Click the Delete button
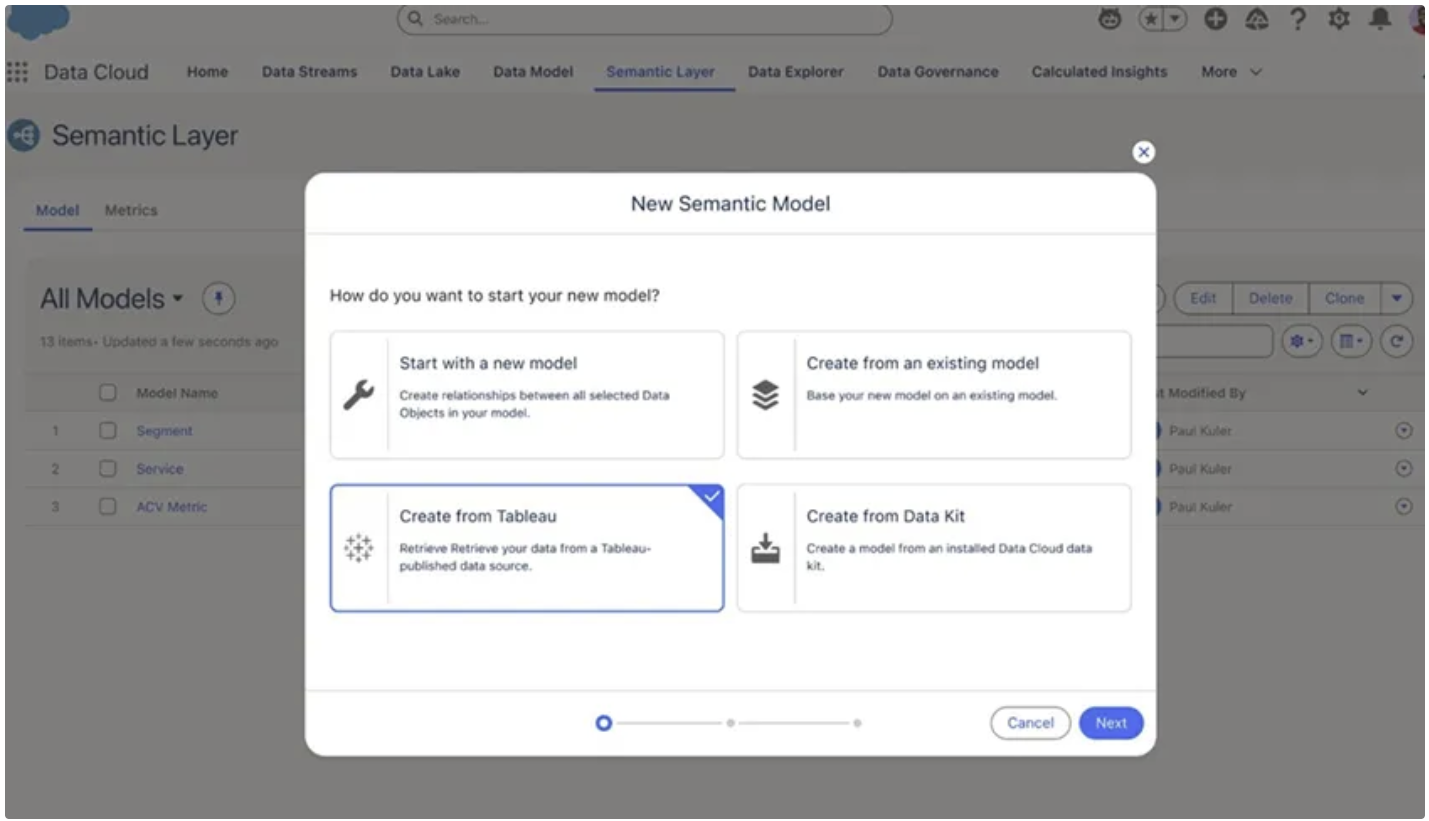 pyautogui.click(x=1270, y=298)
